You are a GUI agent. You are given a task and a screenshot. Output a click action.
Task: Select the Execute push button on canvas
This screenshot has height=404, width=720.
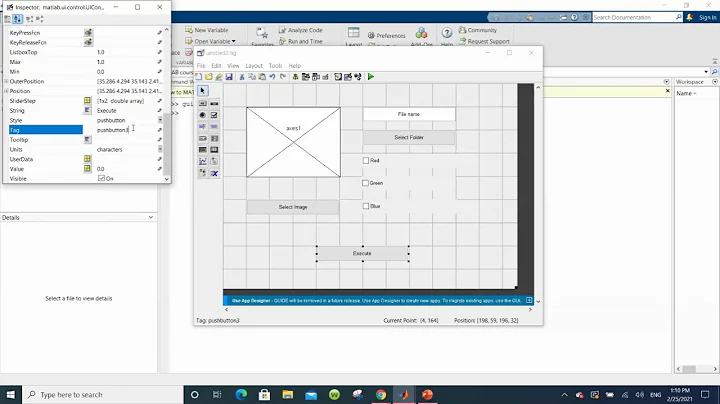(x=362, y=253)
